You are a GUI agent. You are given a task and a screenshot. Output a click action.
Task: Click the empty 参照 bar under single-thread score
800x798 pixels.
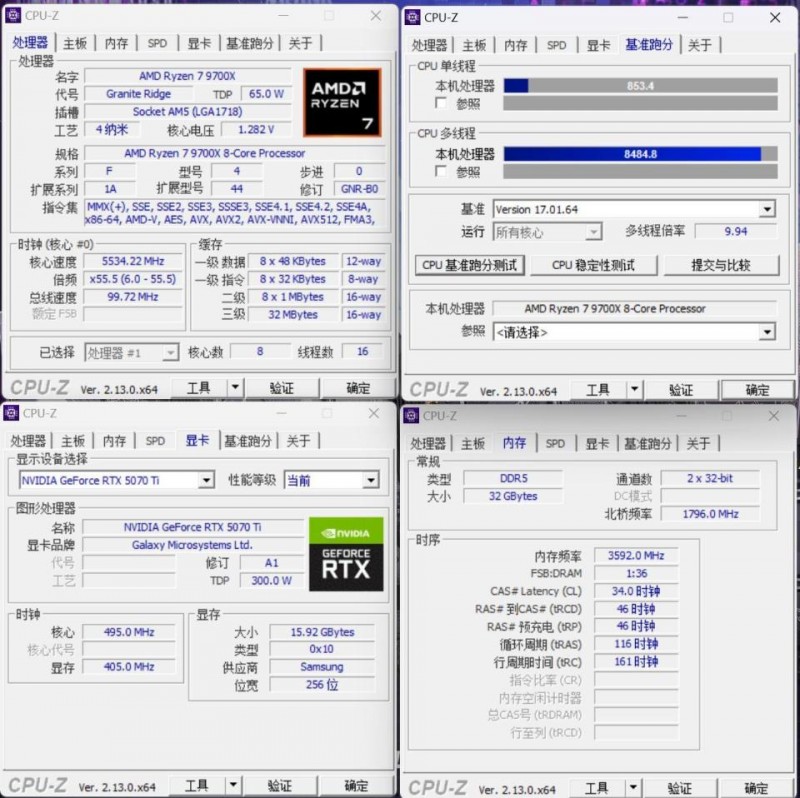pos(640,103)
